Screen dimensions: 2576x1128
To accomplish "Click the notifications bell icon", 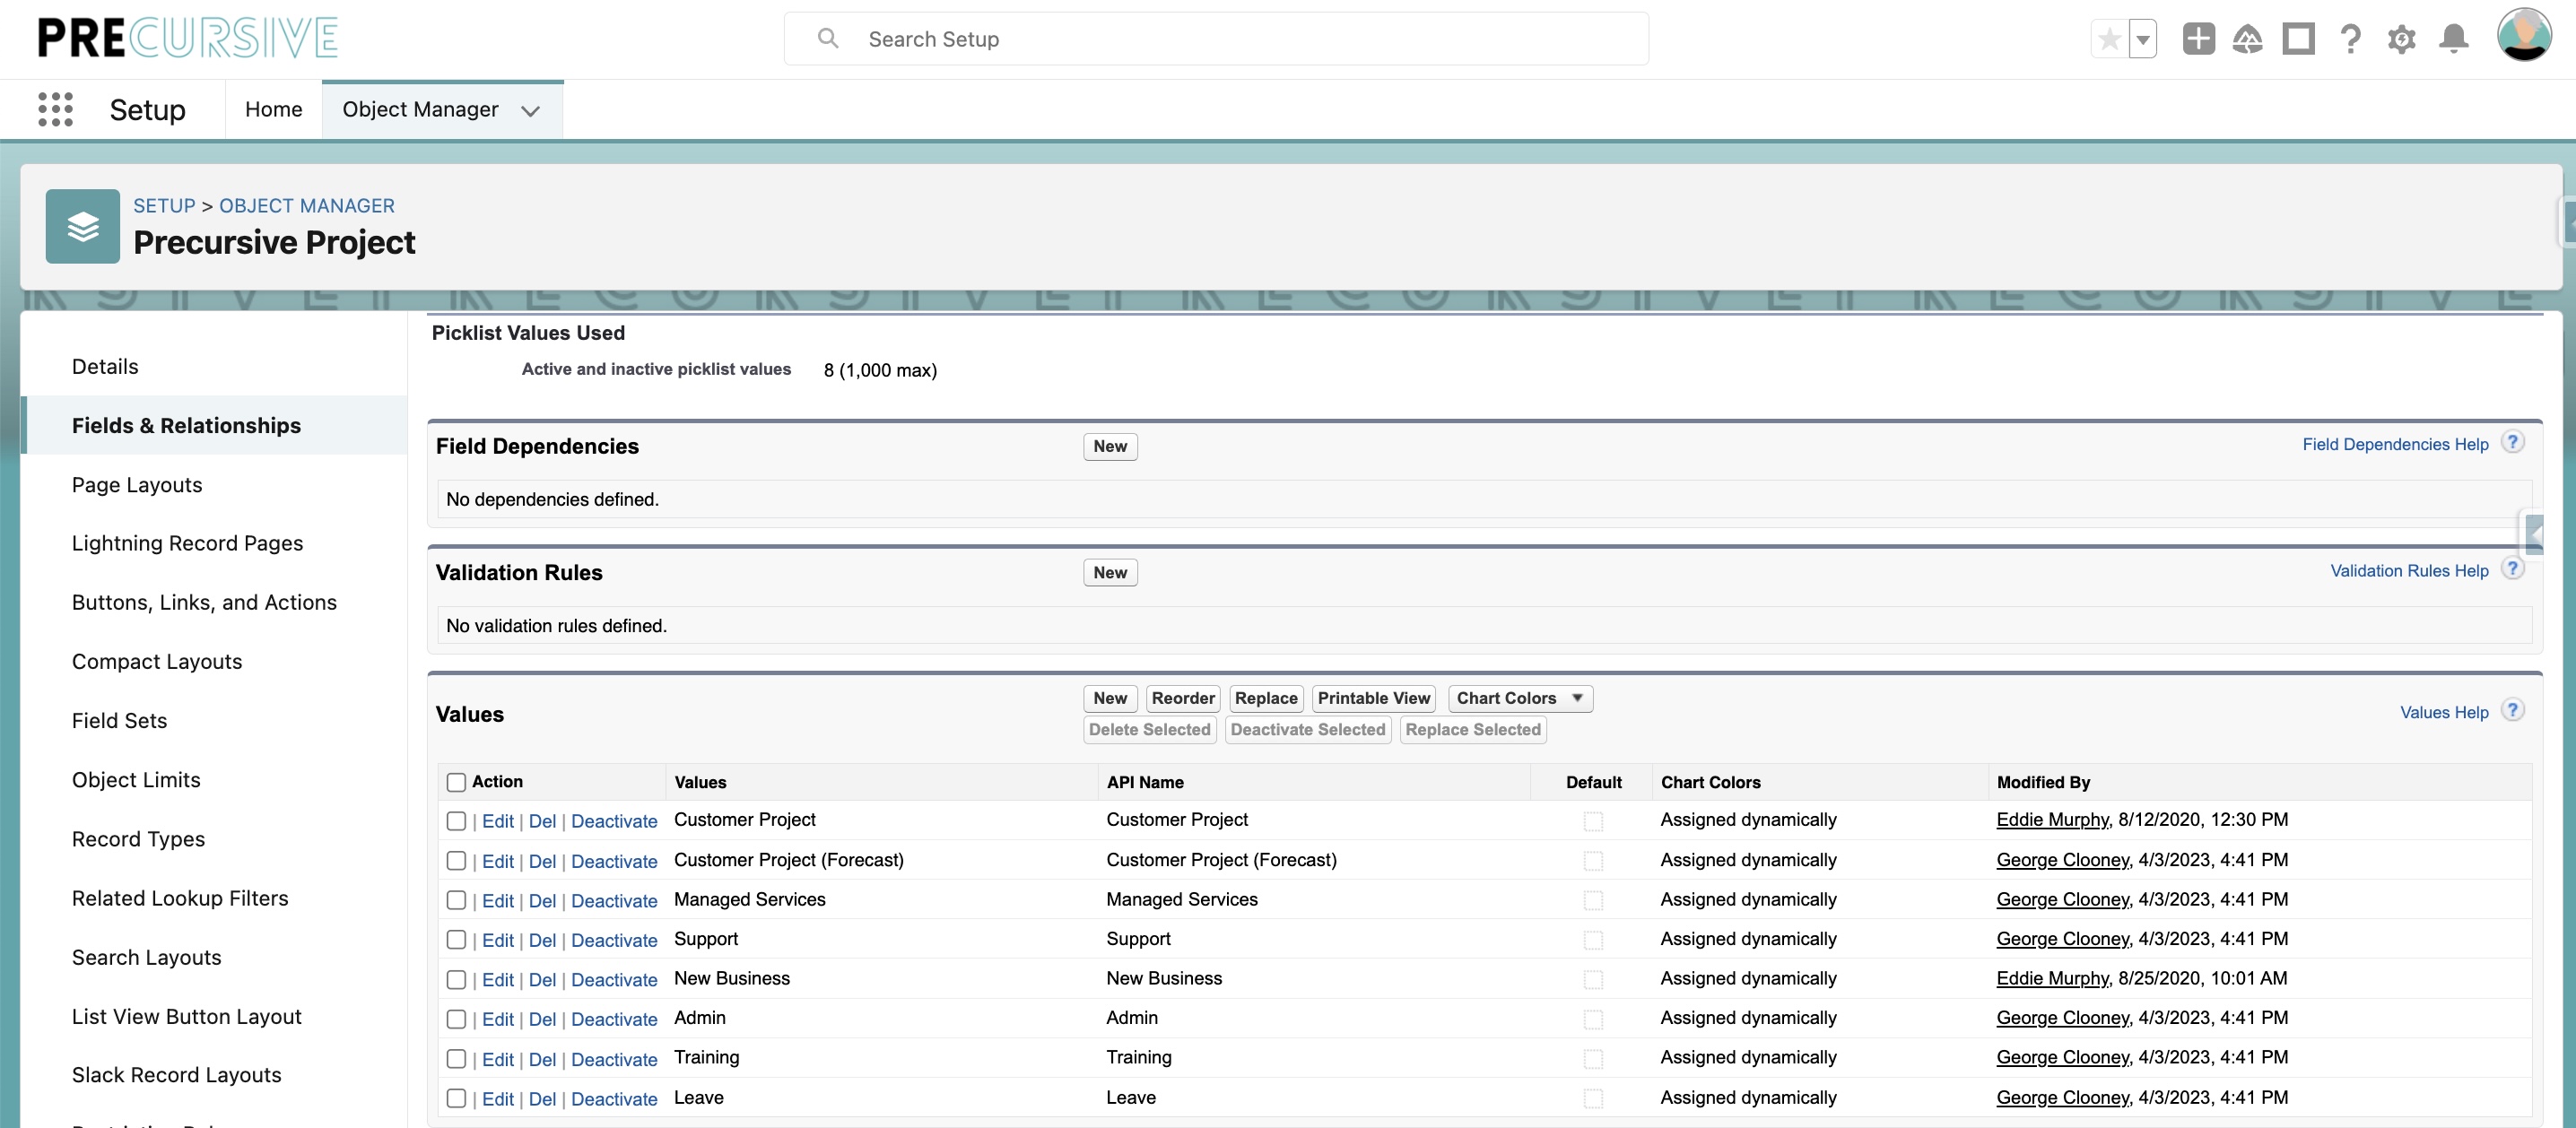I will point(2452,39).
